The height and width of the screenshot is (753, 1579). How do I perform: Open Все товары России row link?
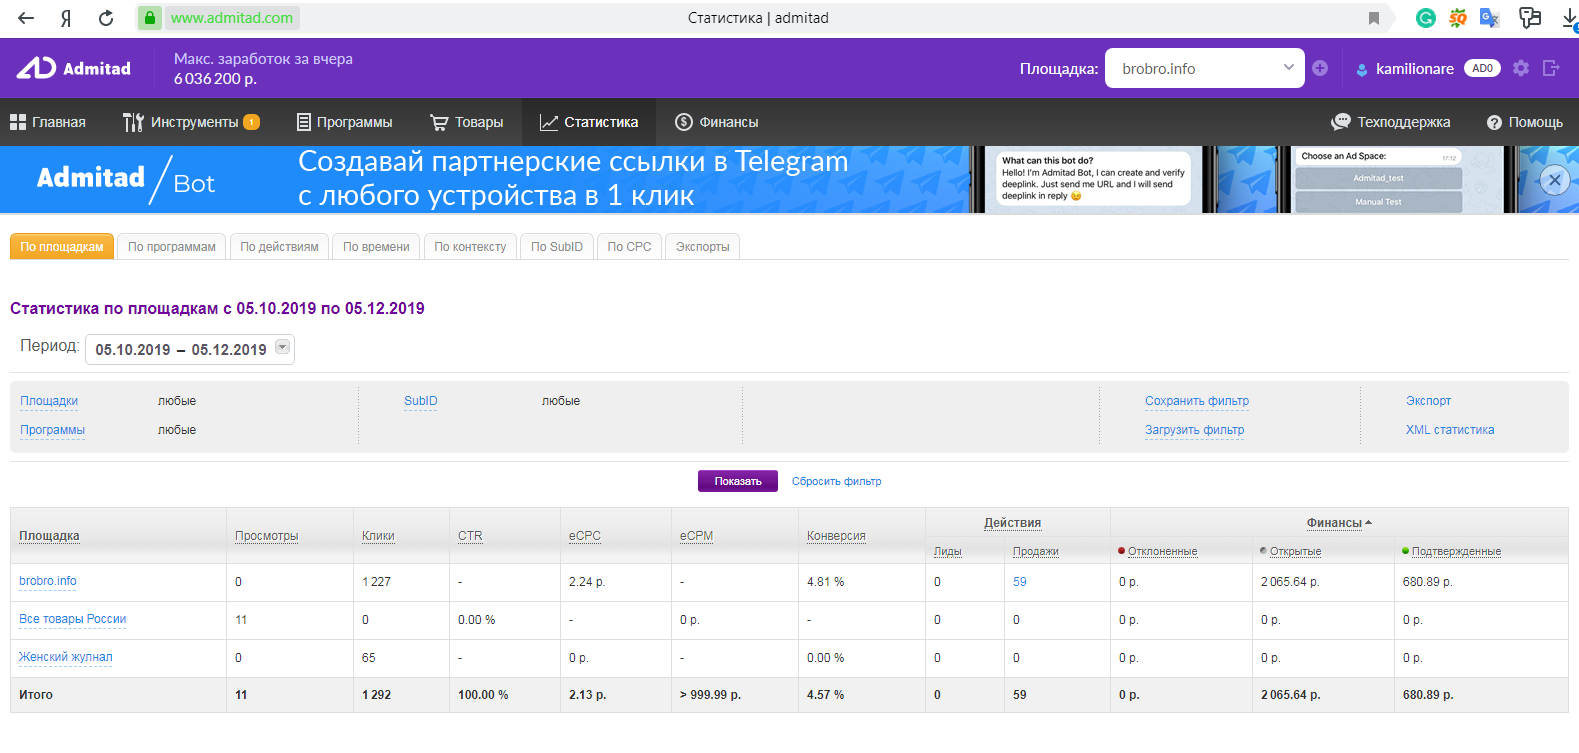coord(73,619)
